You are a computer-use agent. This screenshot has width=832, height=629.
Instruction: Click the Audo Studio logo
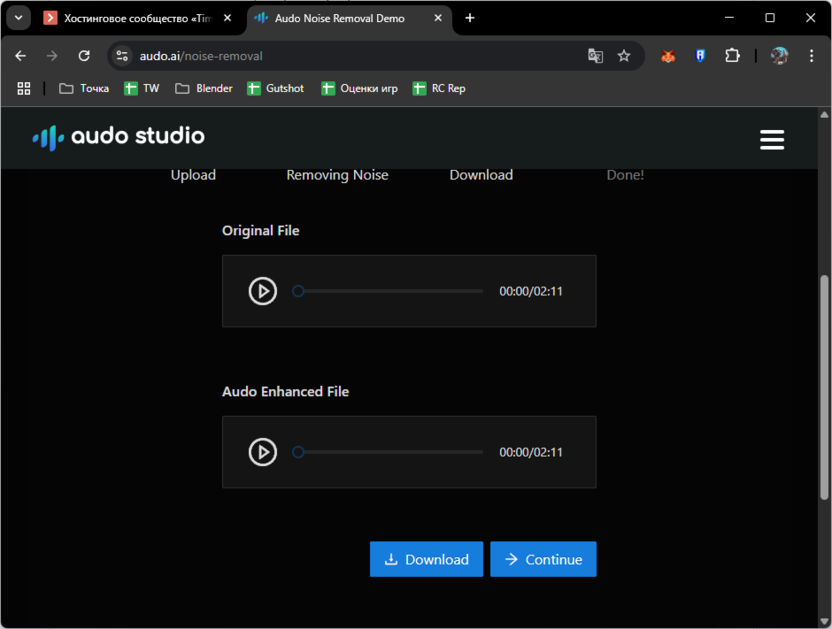118,137
